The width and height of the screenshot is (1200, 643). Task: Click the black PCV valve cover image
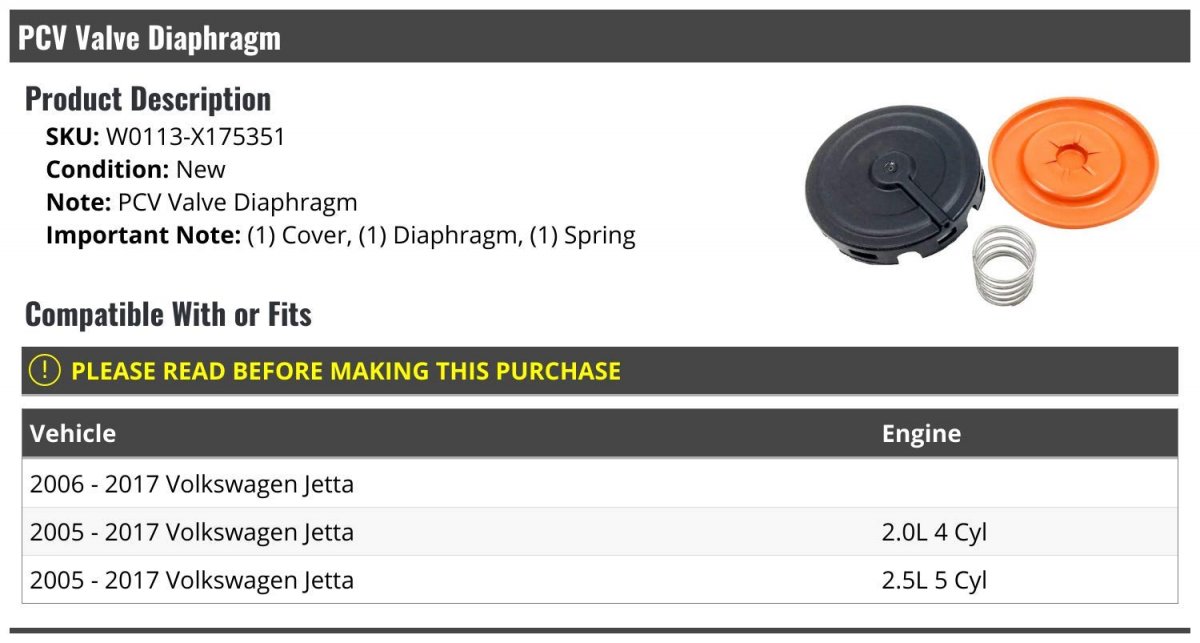[x=896, y=202]
